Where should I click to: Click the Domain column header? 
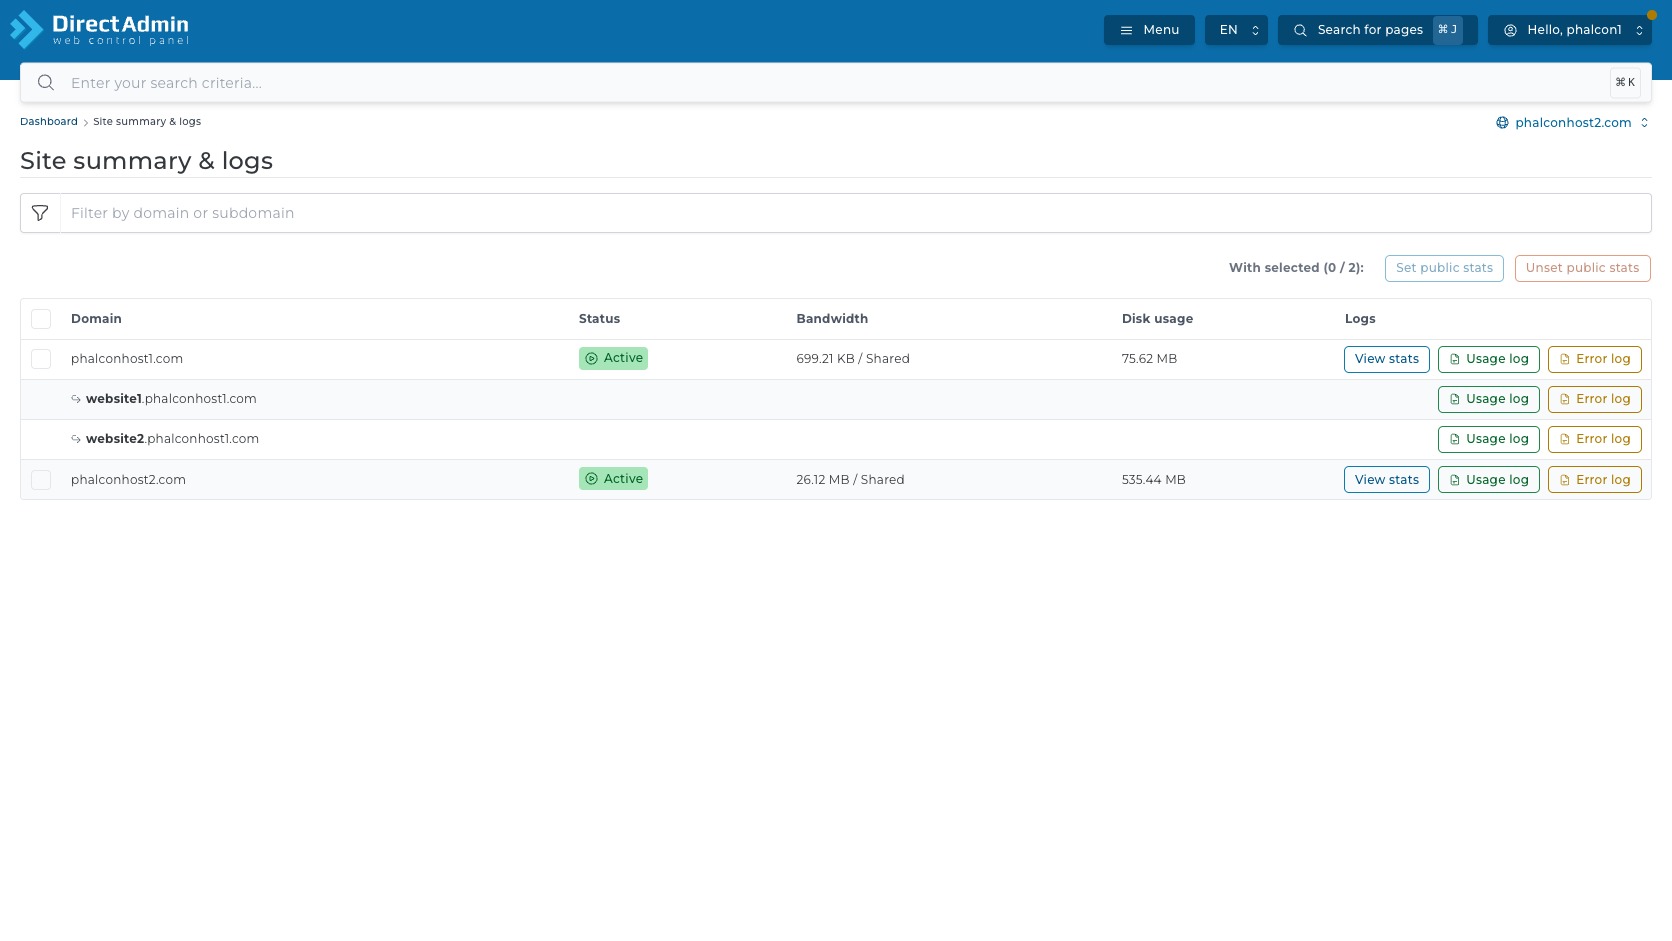click(96, 319)
